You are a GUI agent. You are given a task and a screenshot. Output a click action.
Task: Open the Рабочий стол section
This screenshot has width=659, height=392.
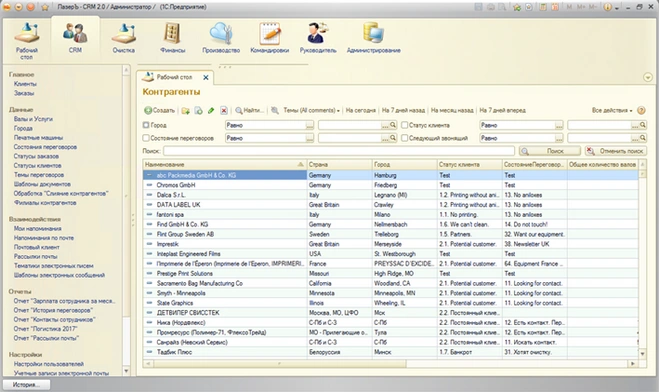pos(26,41)
